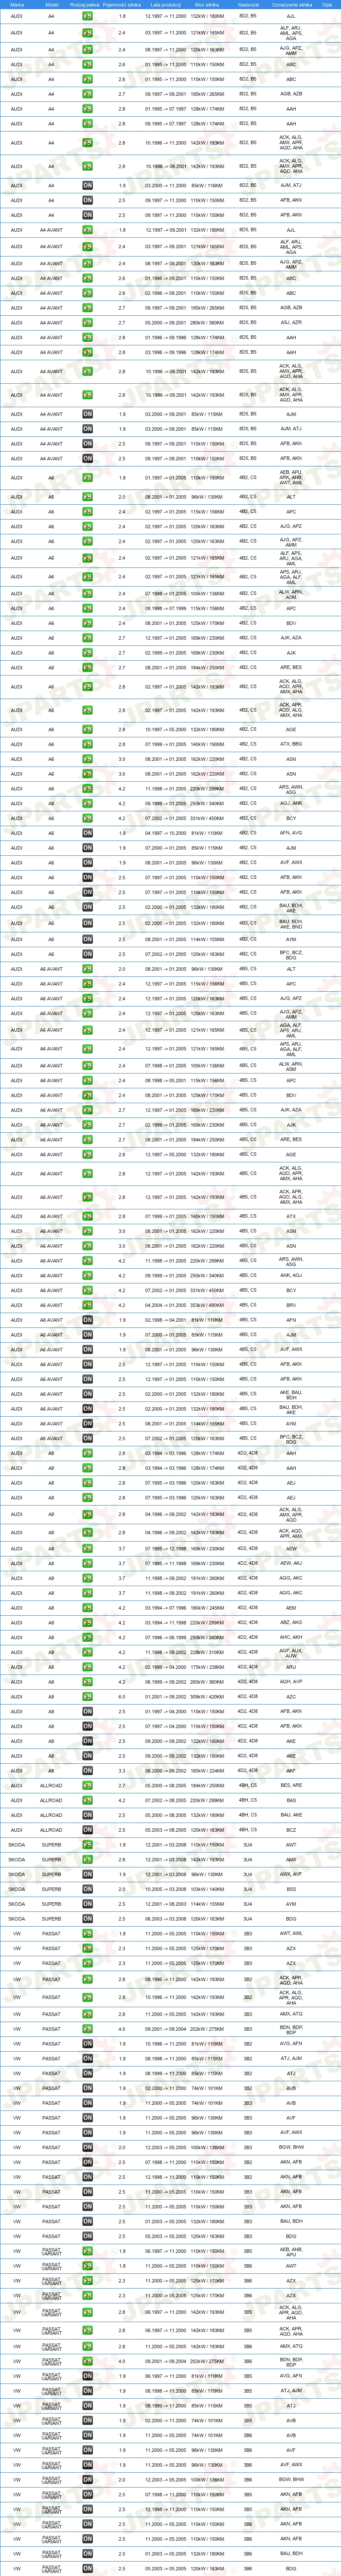Click the Marka column header
Viewport: 341px width, 2576px height.
coord(17,4)
